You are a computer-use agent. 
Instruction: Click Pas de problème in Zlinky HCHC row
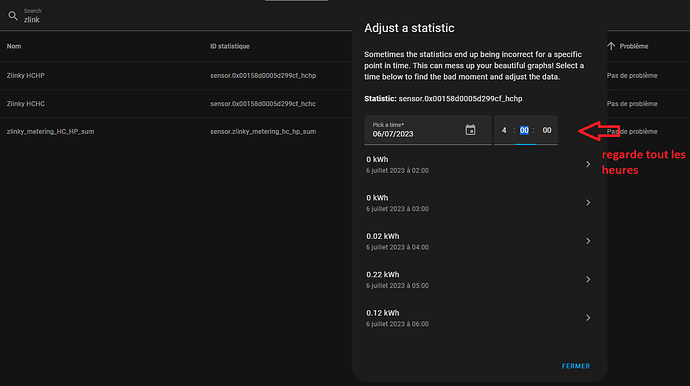632,103
